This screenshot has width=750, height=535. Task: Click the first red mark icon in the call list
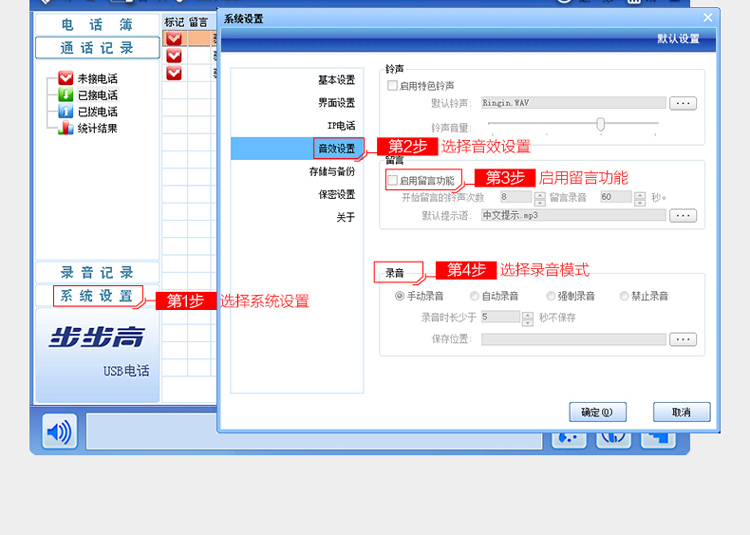pyautogui.click(x=174, y=39)
